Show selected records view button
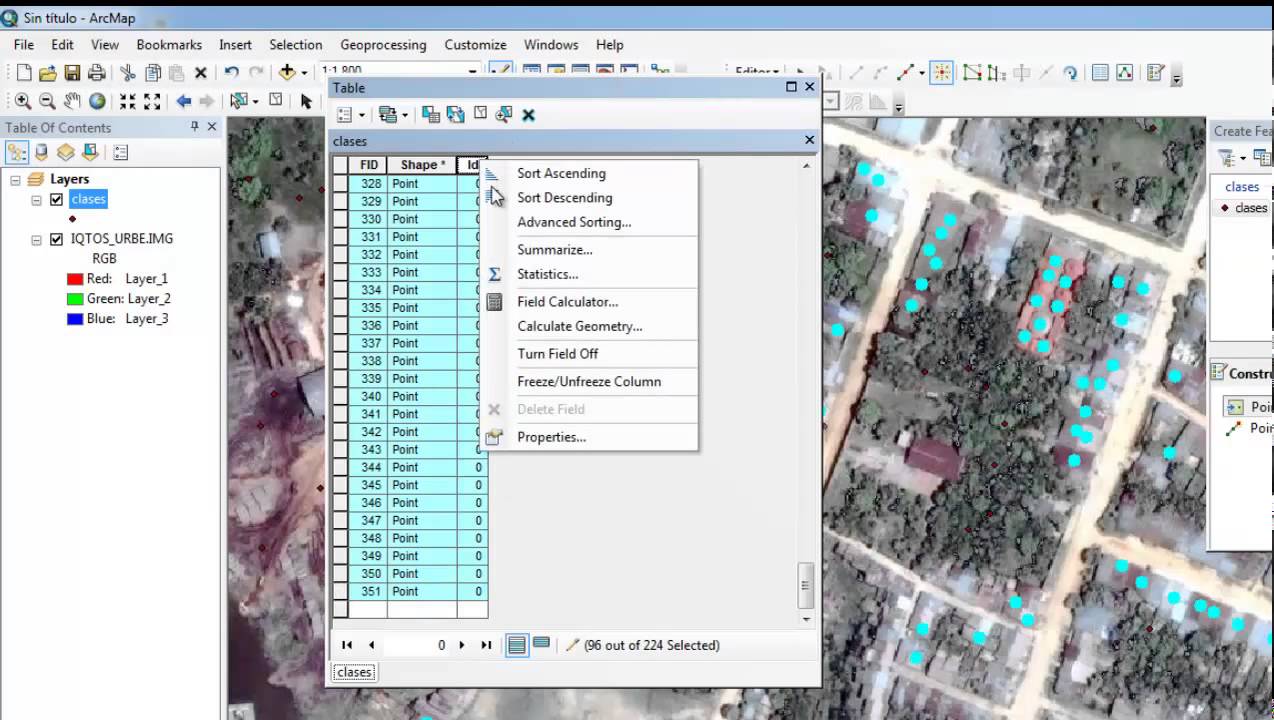This screenshot has height=720, width=1274. pyautogui.click(x=541, y=645)
